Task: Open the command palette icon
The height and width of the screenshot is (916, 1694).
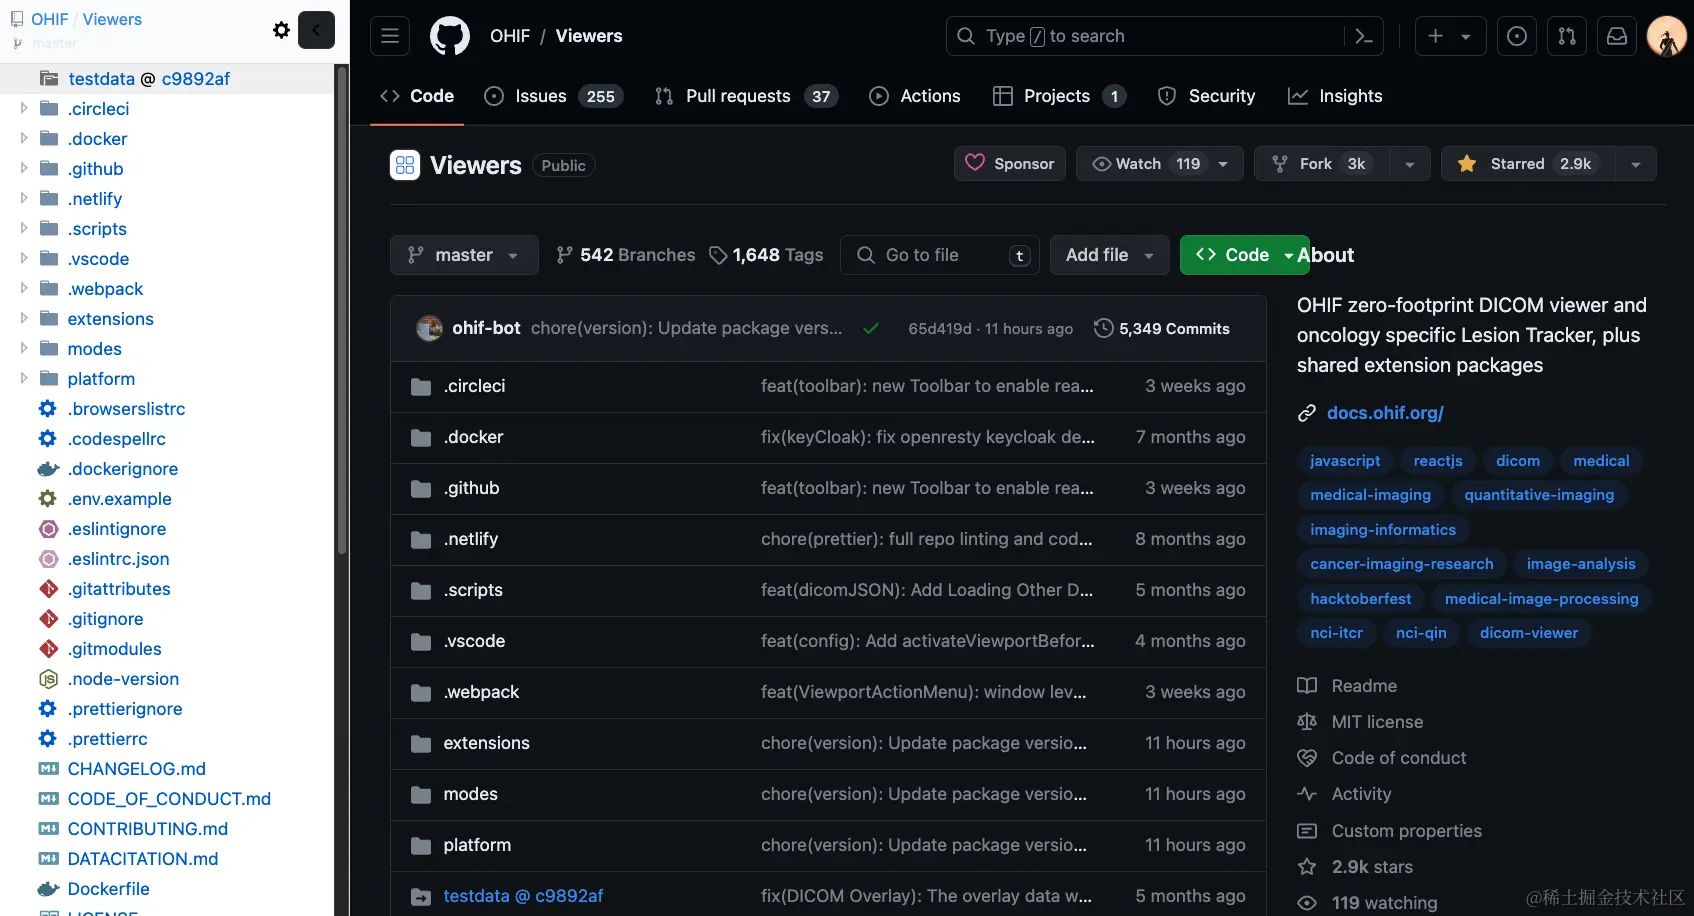Action: [x=1364, y=36]
